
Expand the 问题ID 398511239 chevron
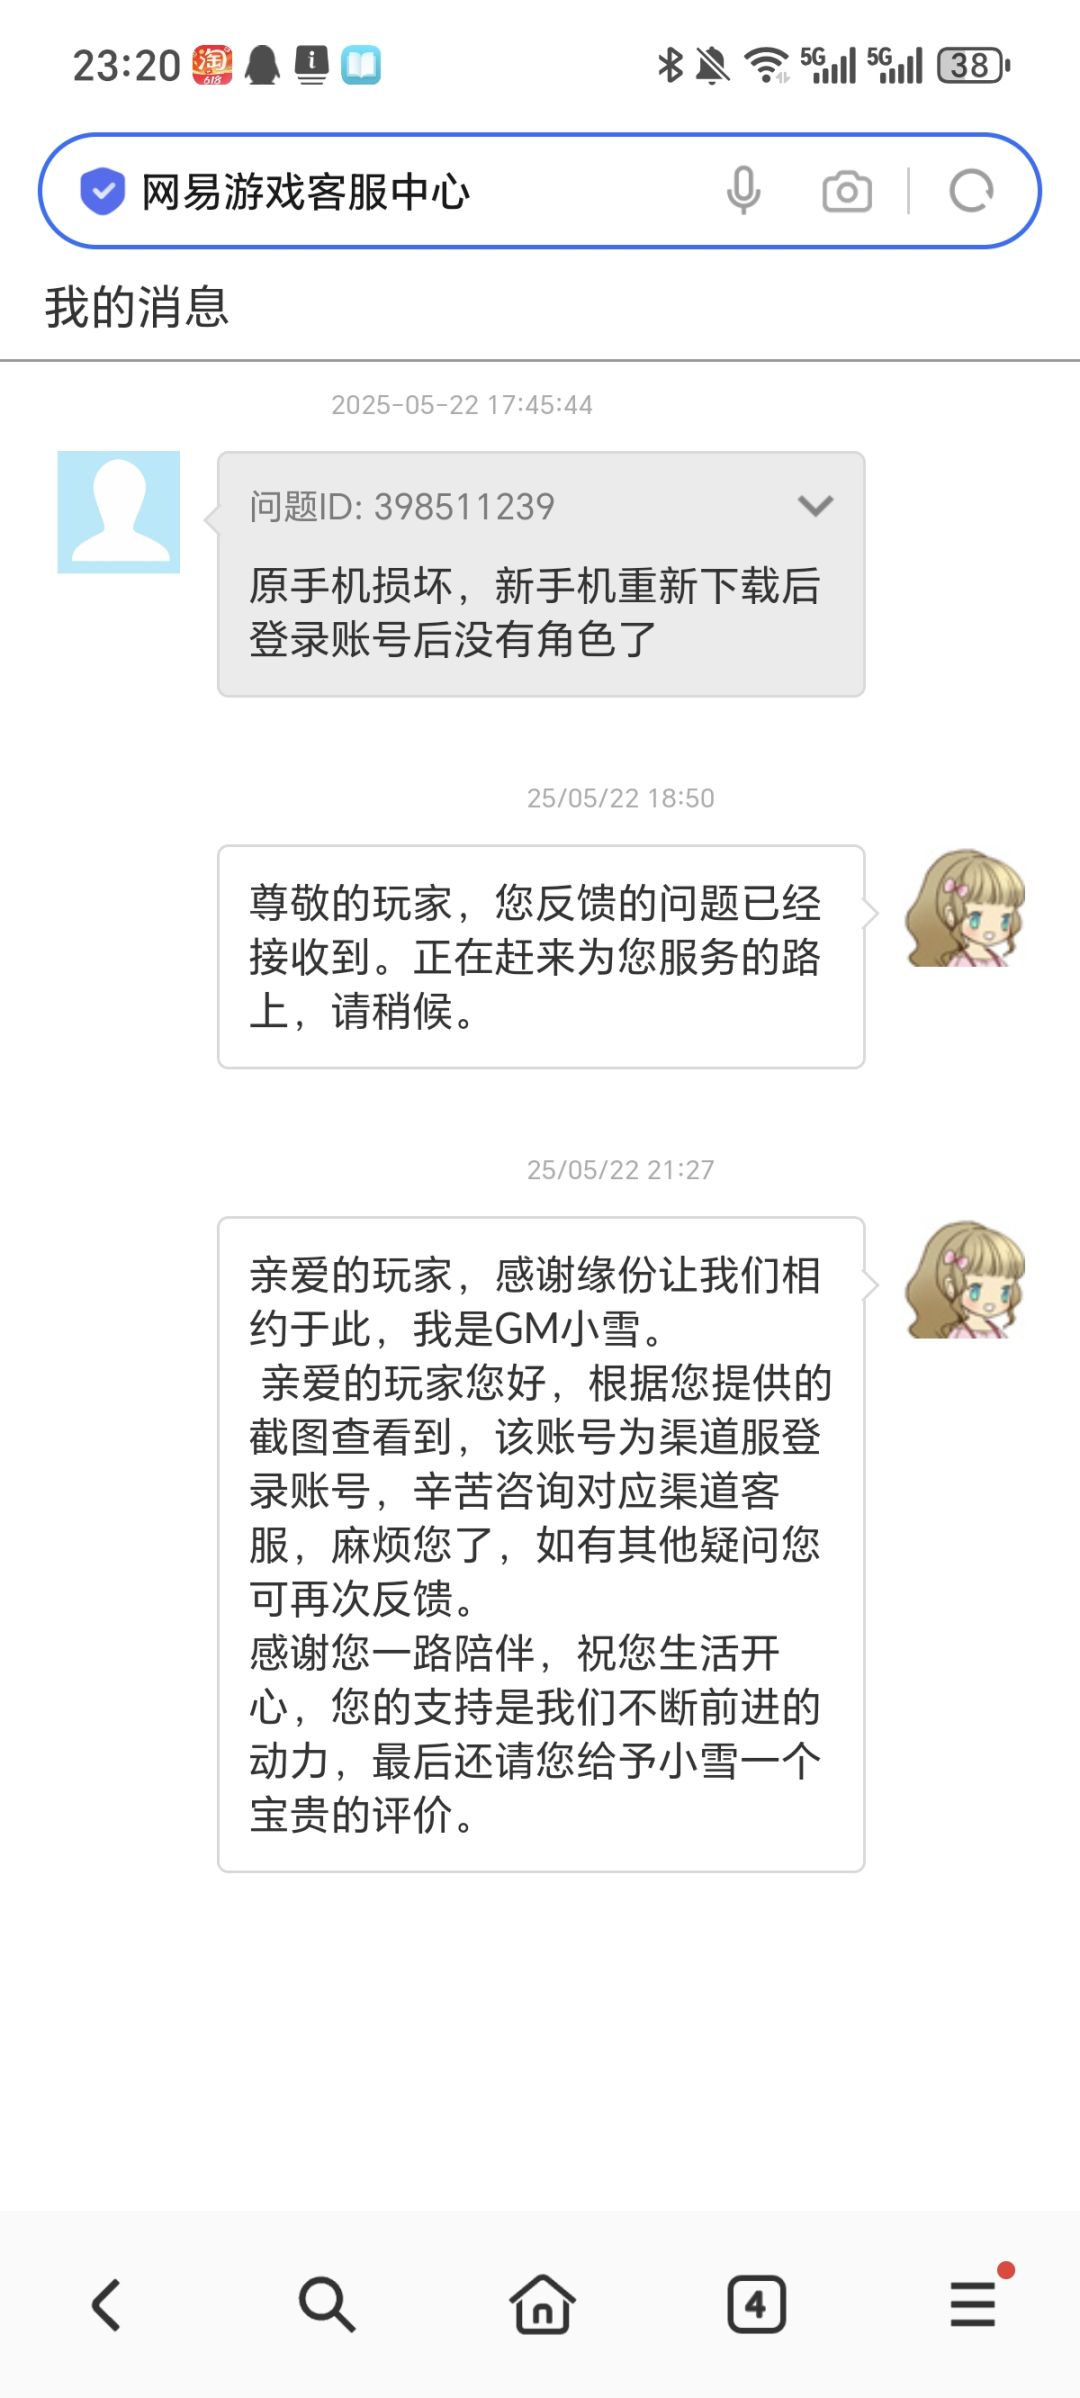tap(815, 506)
